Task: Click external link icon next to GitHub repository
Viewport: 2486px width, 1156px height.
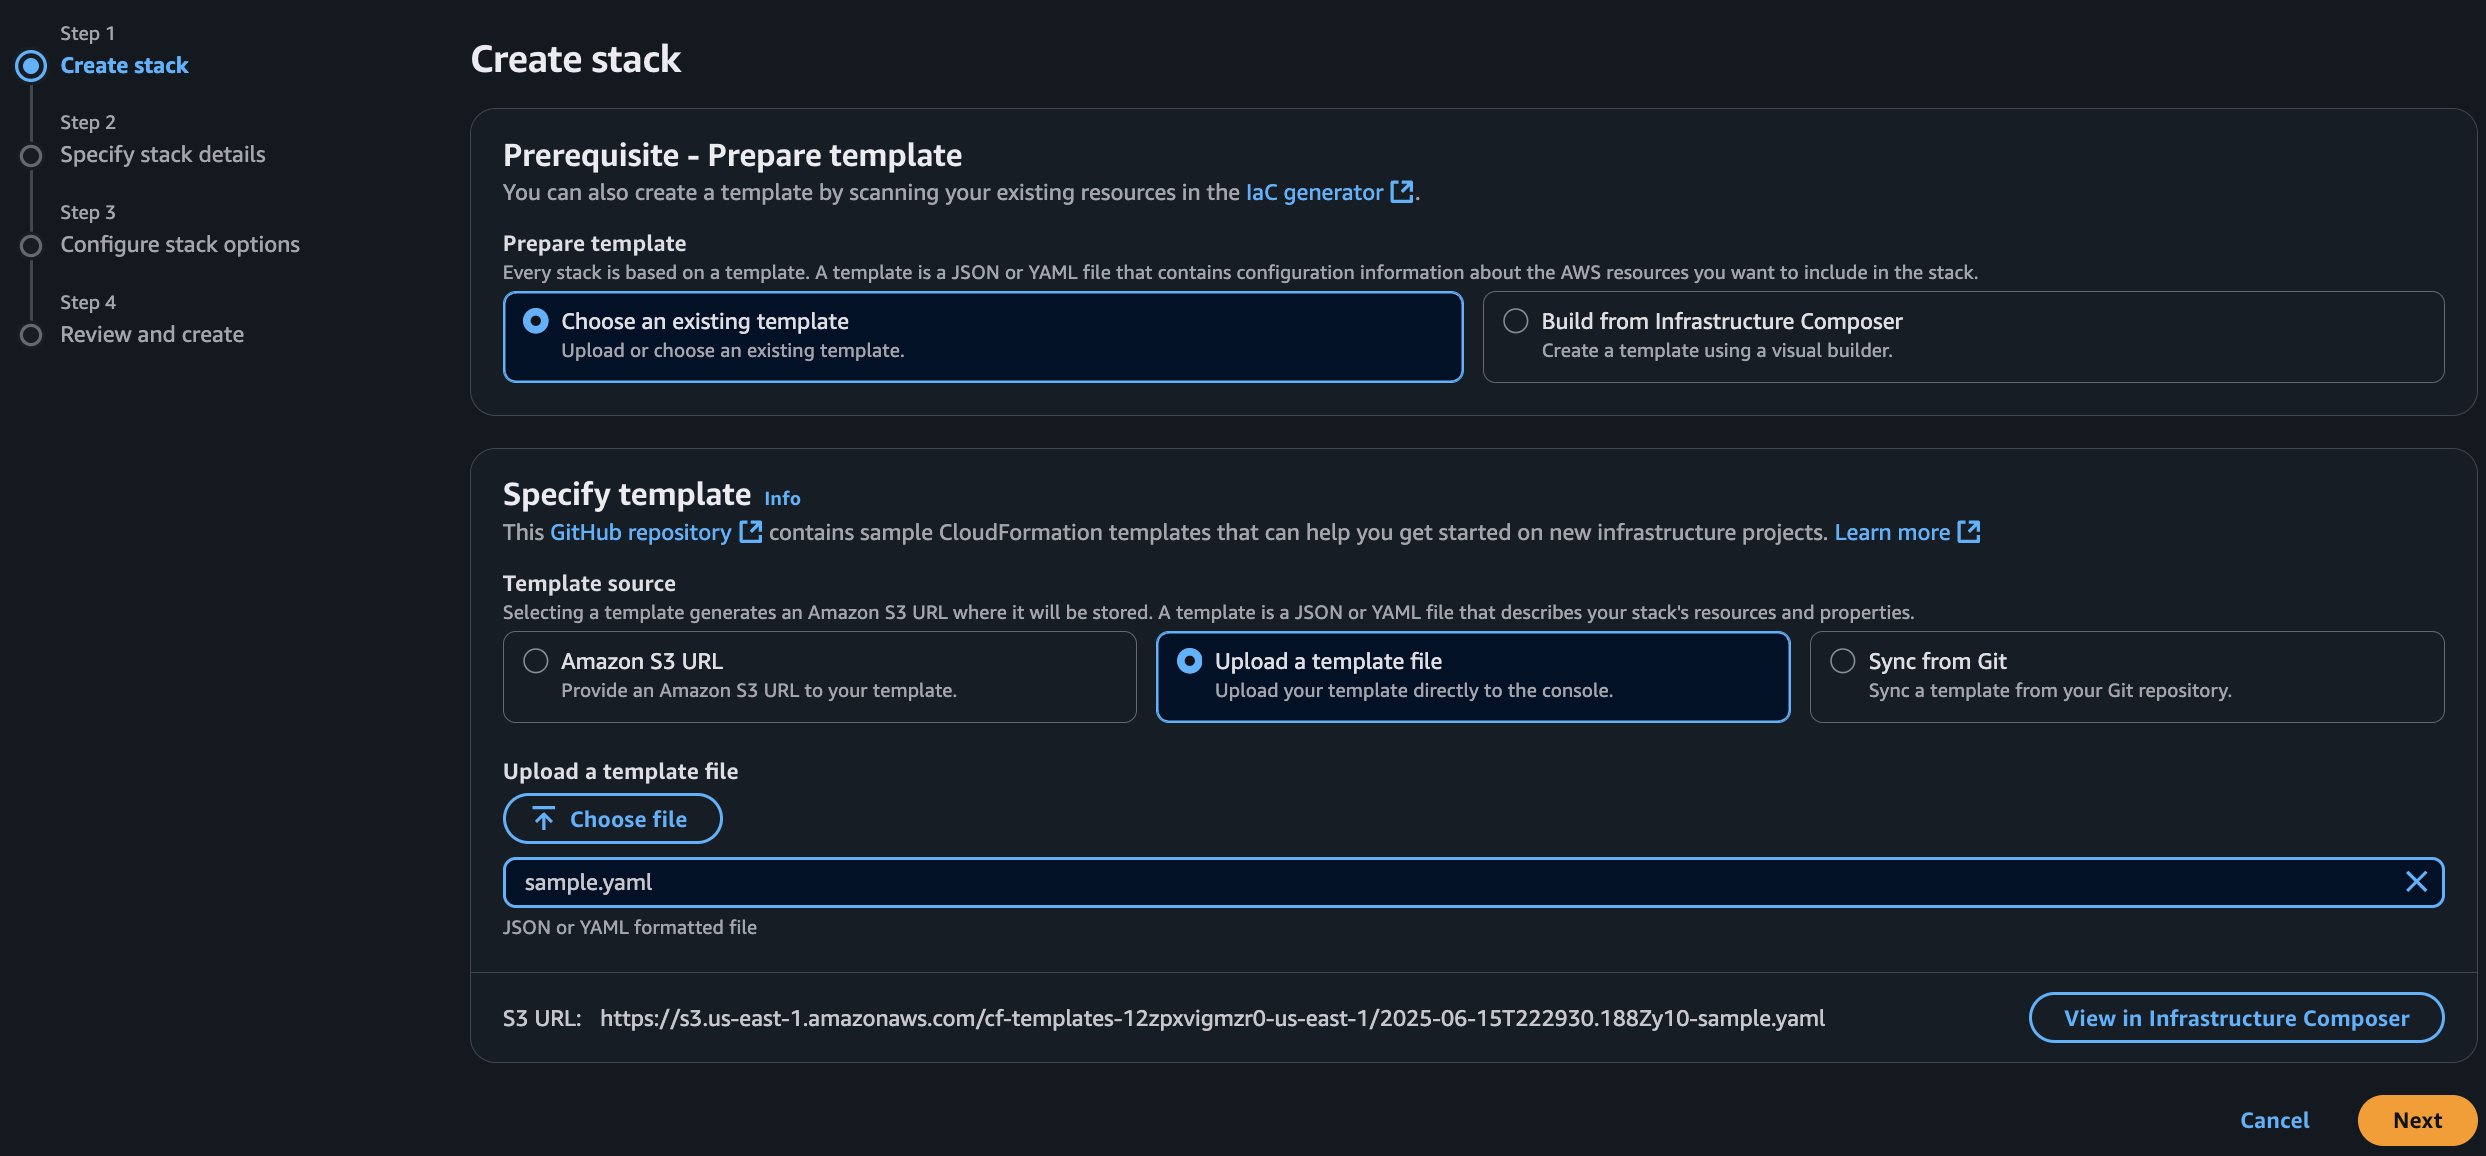Action: coord(750,532)
